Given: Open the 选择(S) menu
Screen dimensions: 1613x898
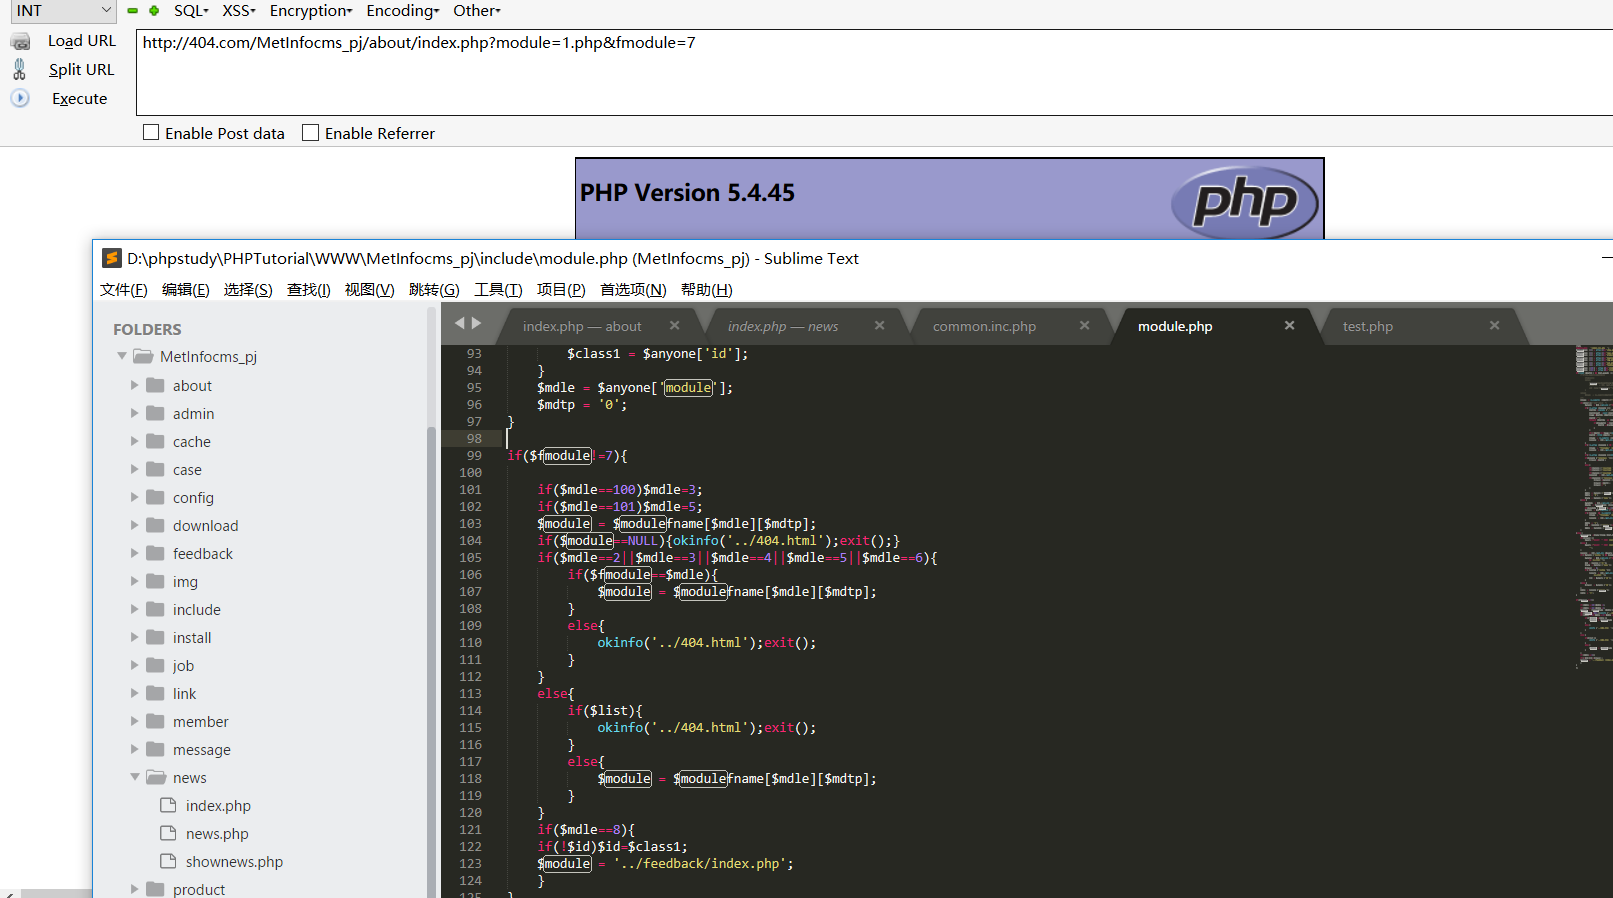Looking at the screenshot, I should coord(248,289).
